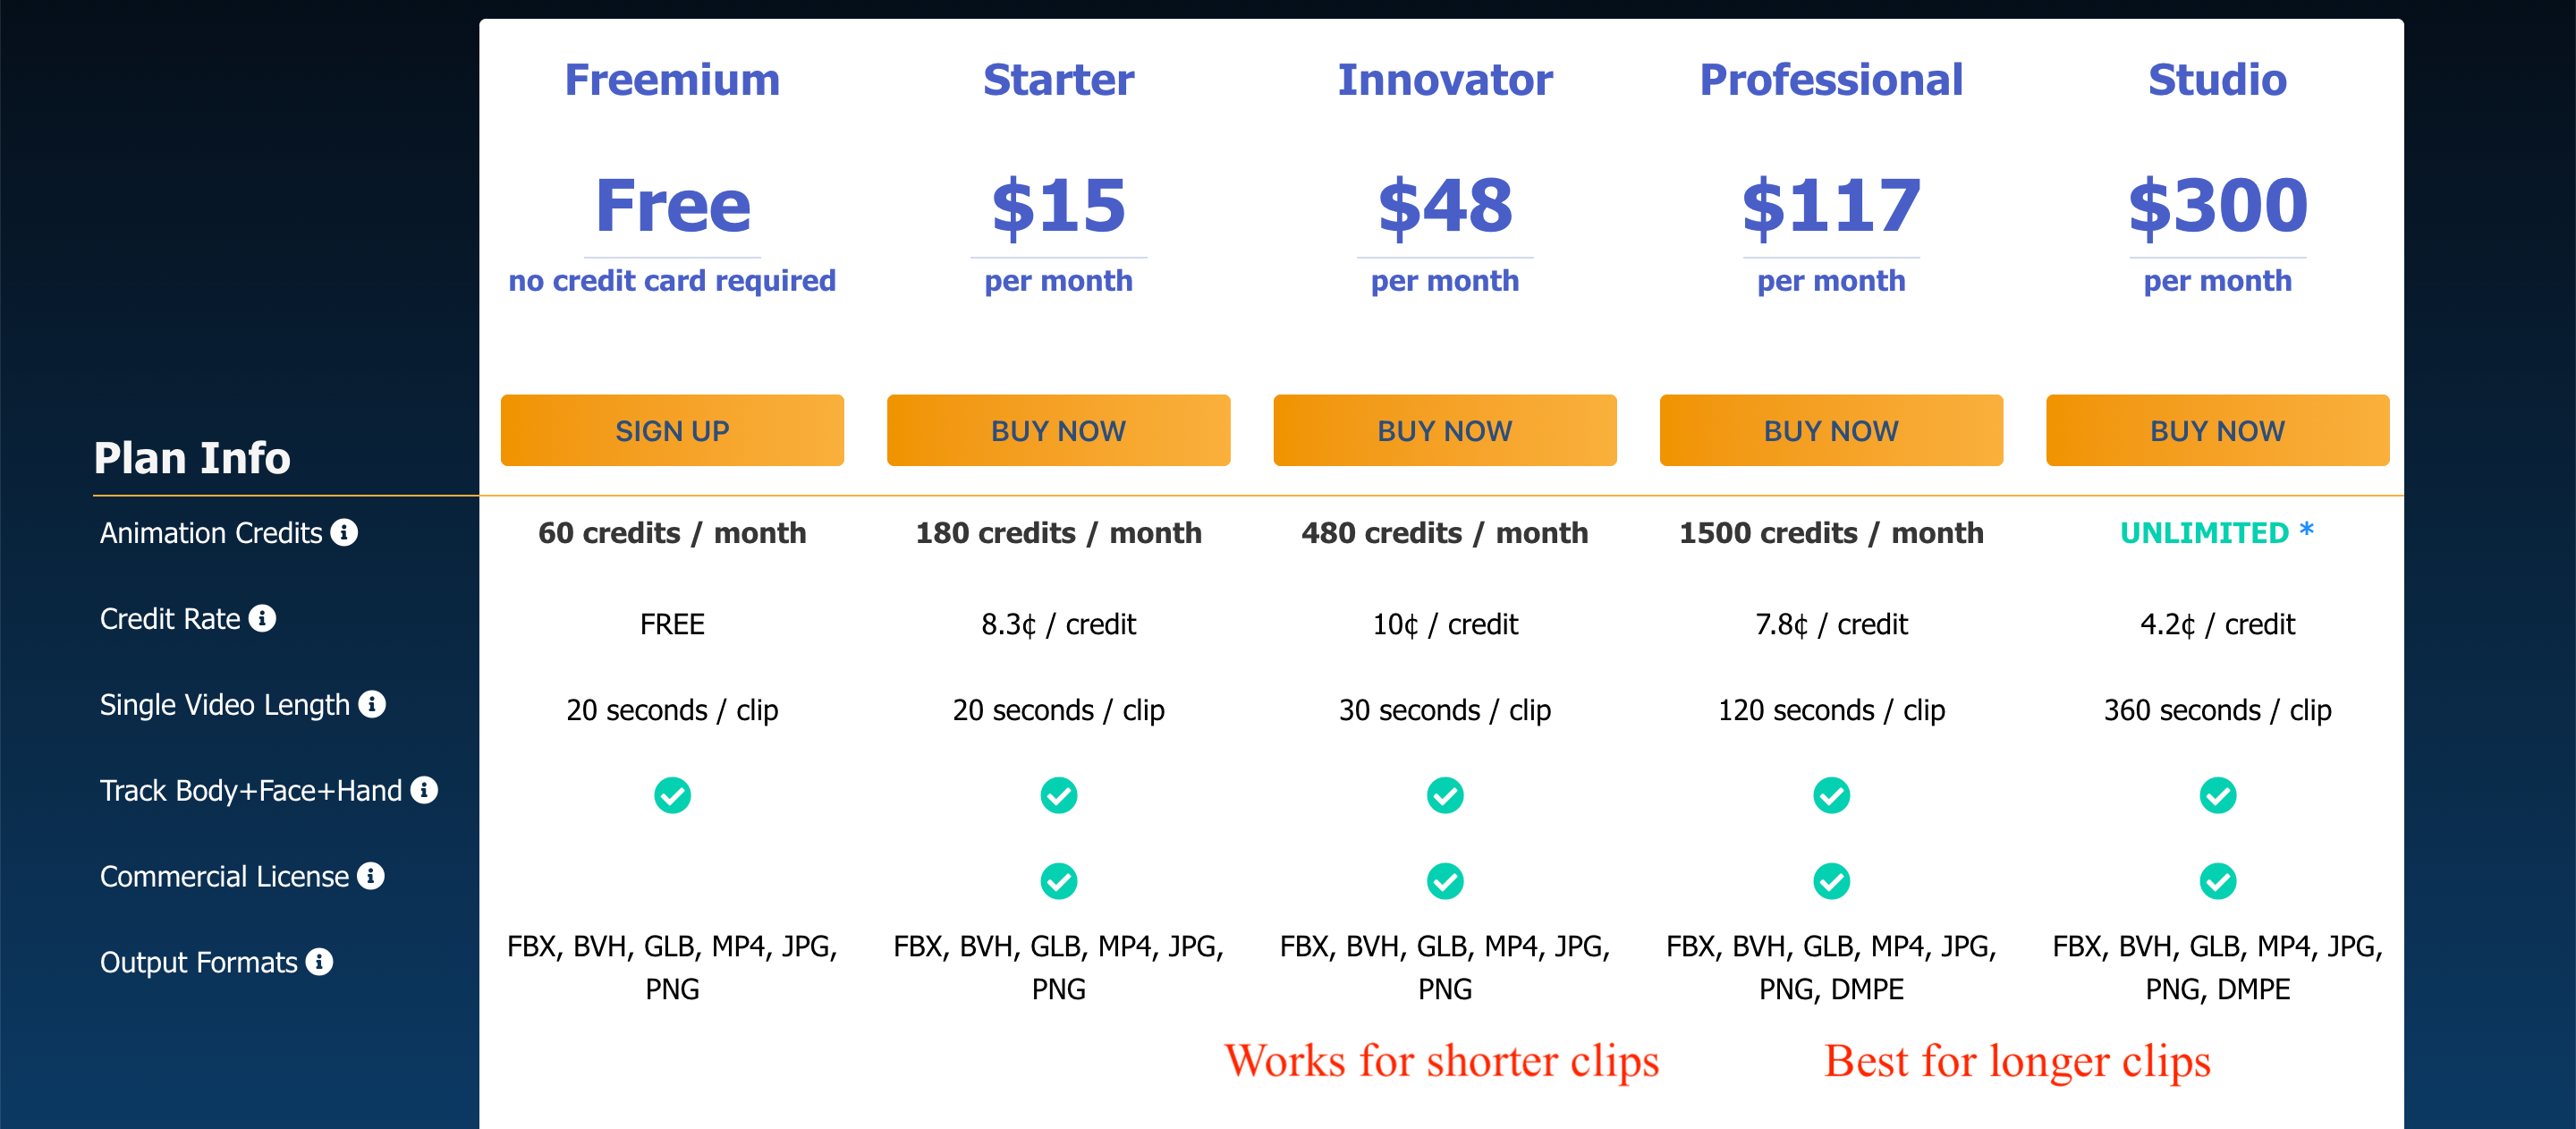Image resolution: width=2576 pixels, height=1129 pixels.
Task: Click the Commercial License info icon
Action: click(x=371, y=876)
